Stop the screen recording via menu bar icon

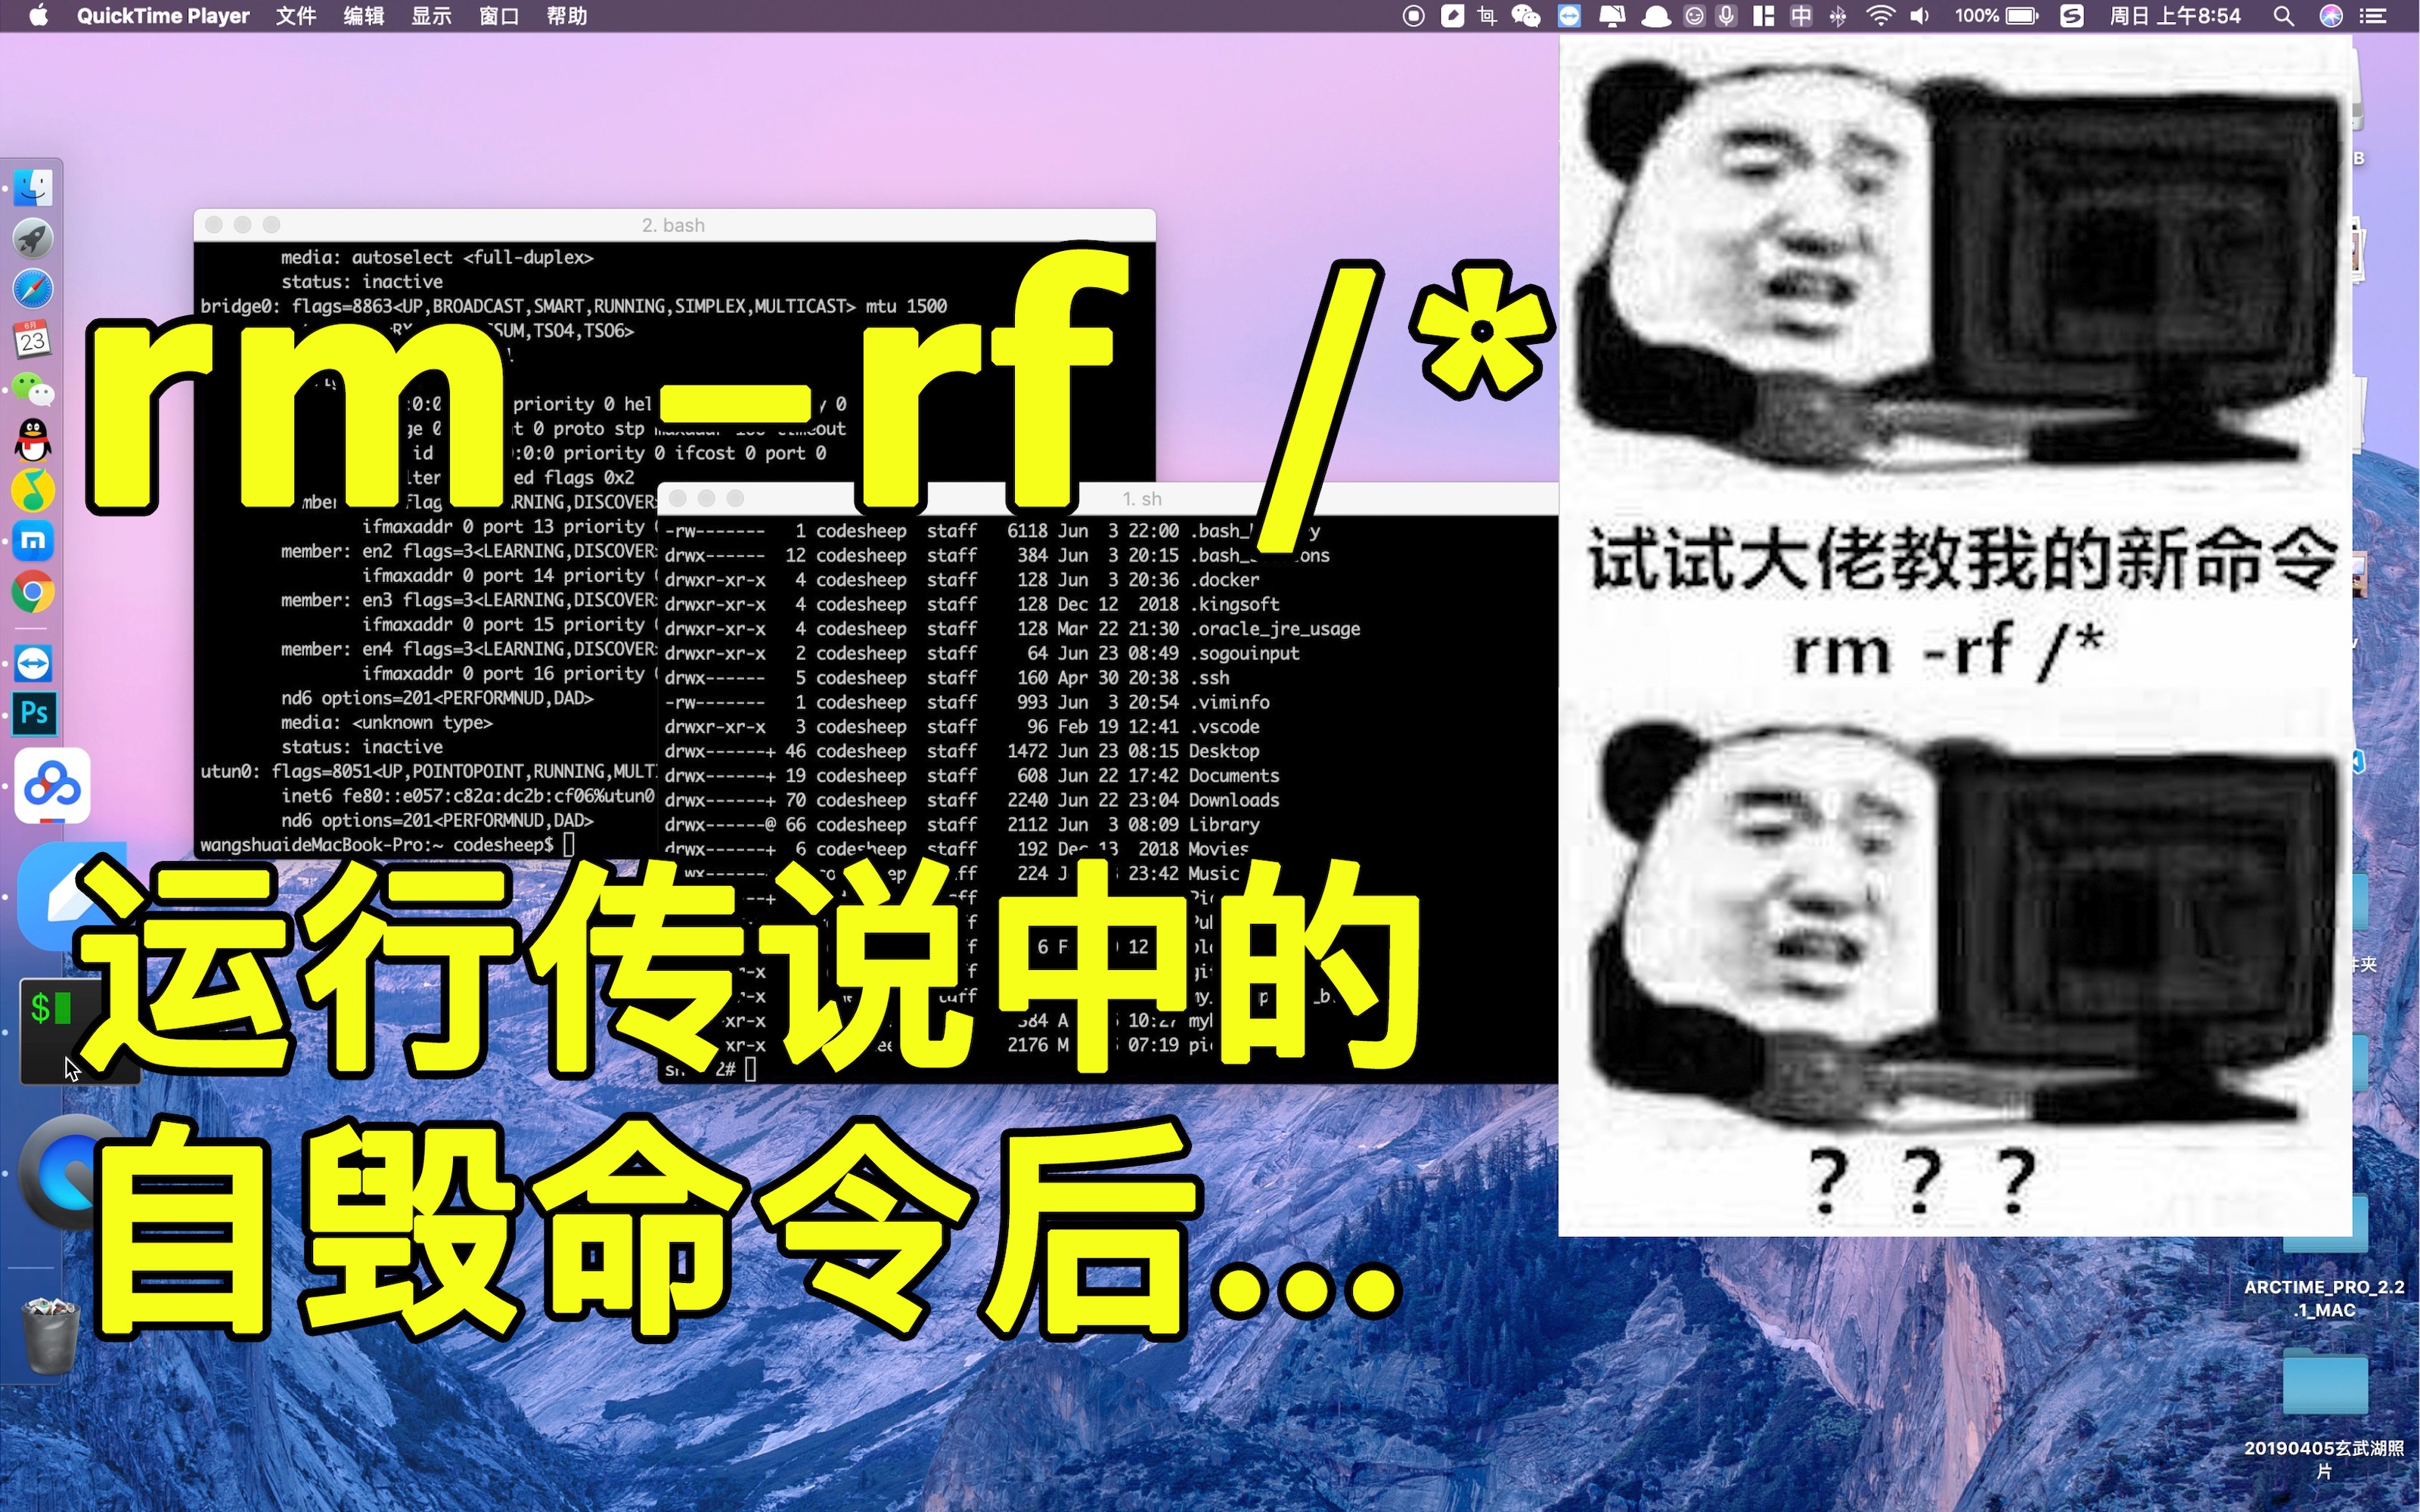tap(1413, 15)
